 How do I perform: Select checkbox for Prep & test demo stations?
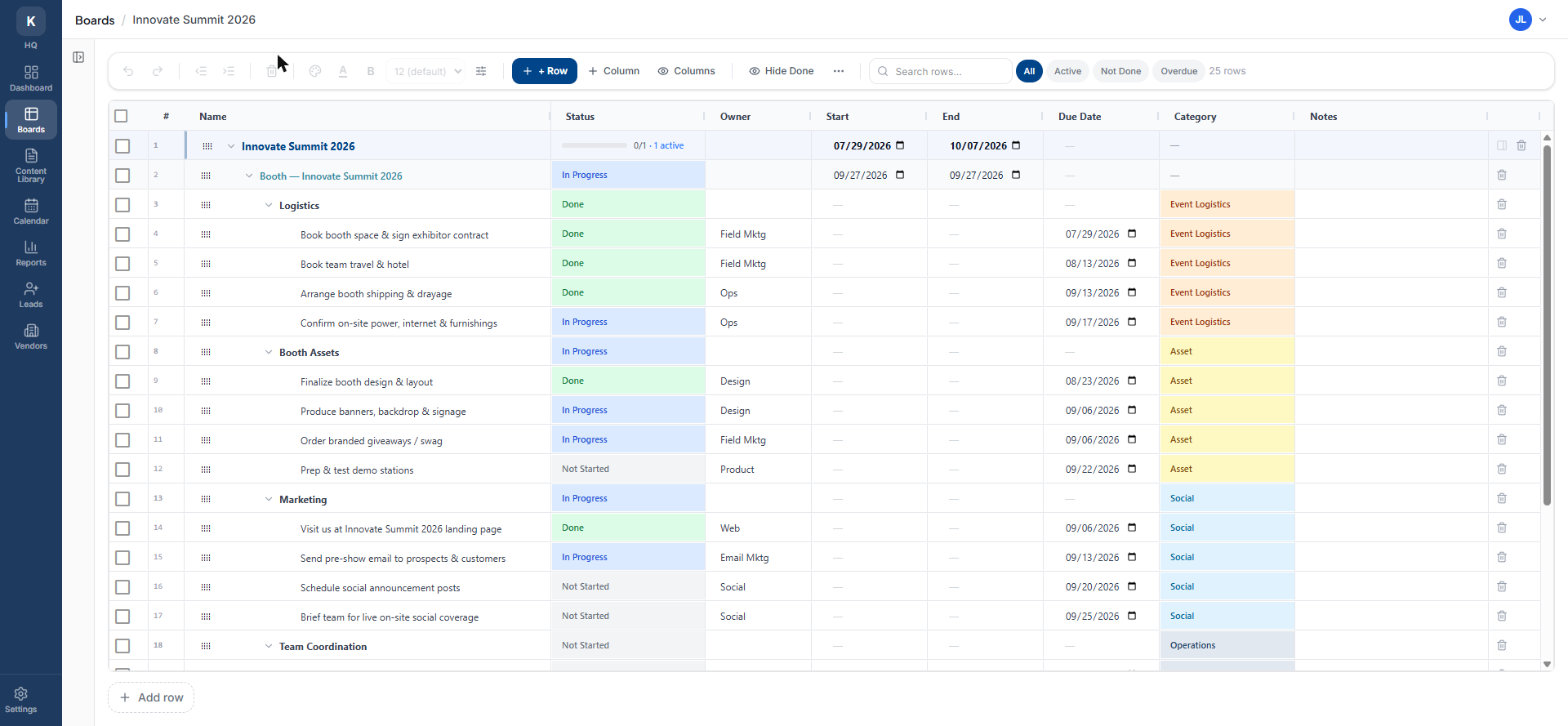122,469
